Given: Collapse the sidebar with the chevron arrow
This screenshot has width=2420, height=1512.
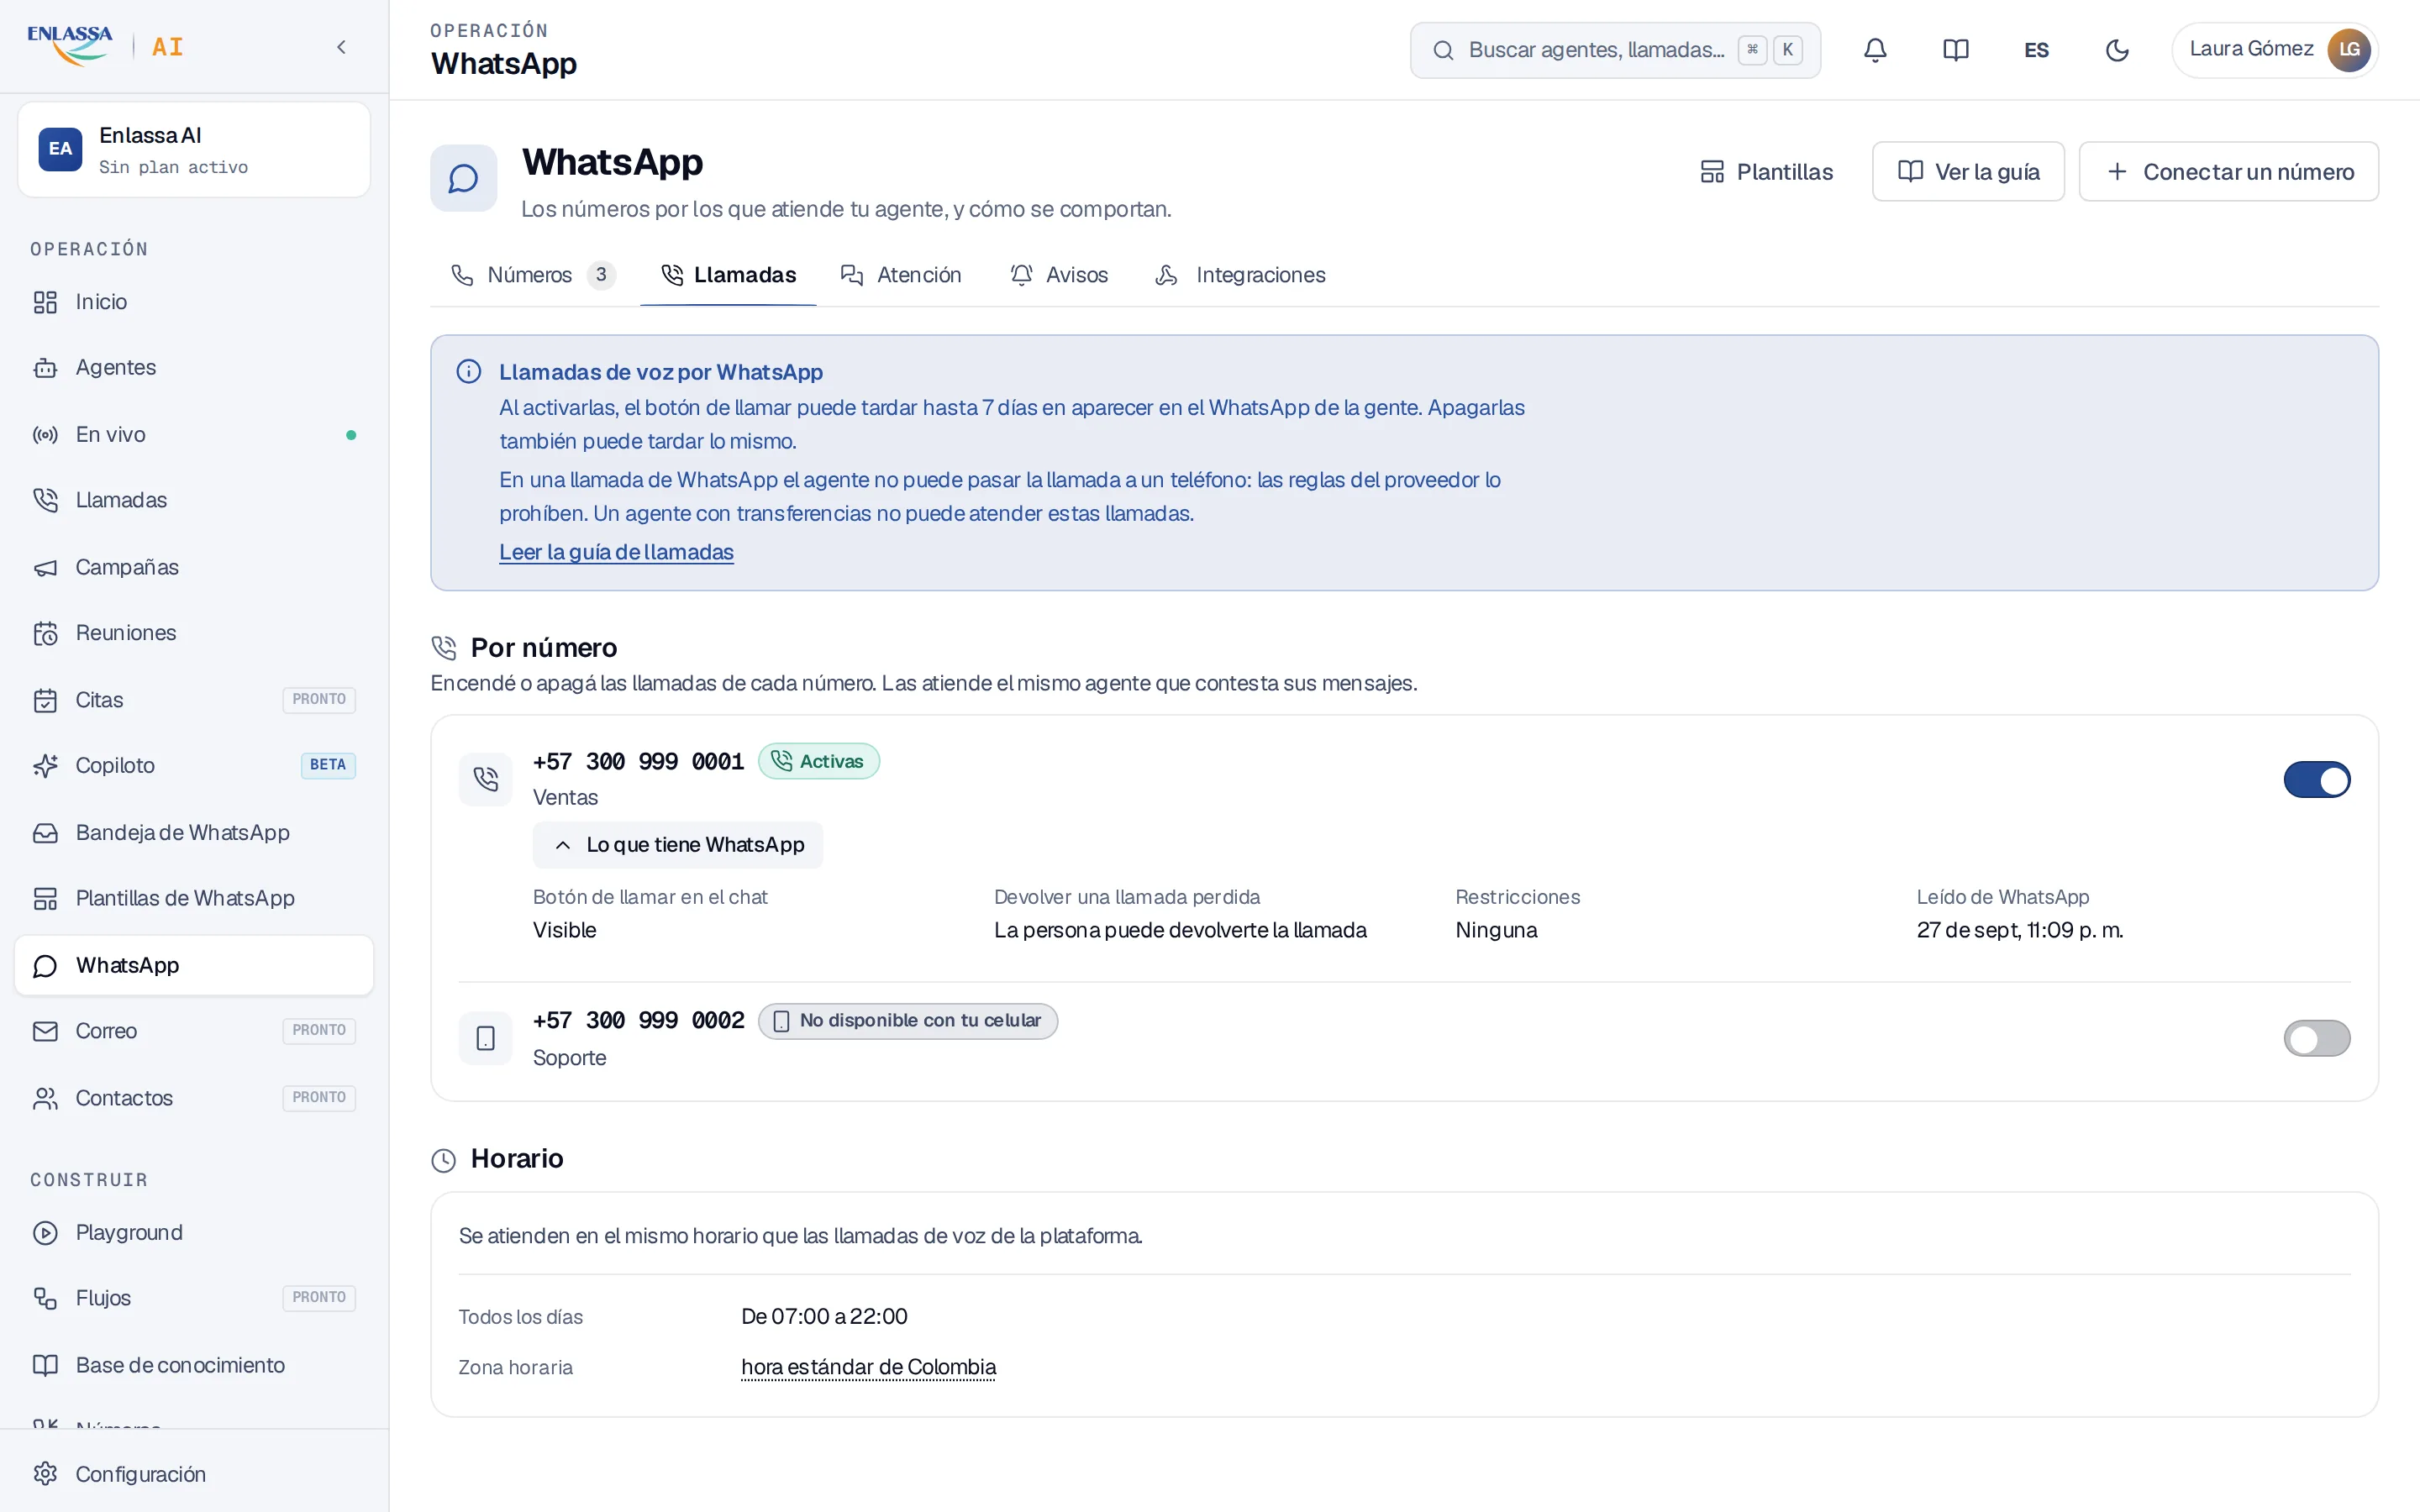Looking at the screenshot, I should point(341,47).
